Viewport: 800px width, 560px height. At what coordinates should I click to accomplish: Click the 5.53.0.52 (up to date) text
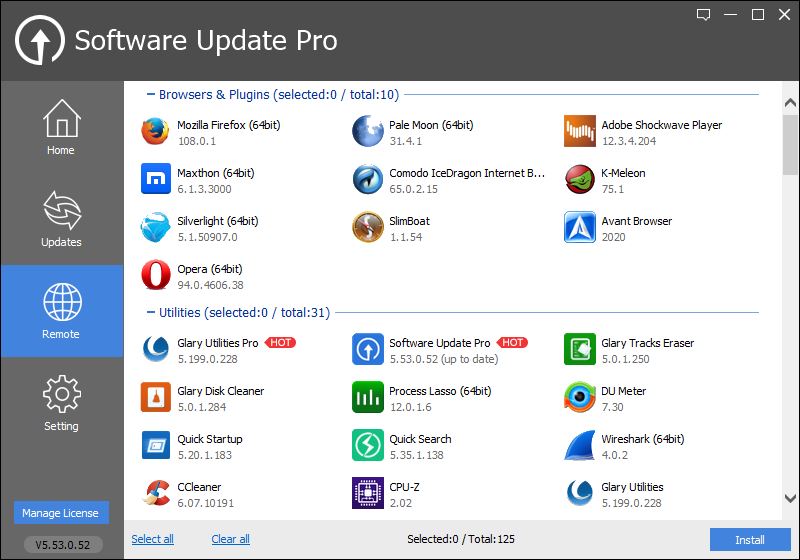click(x=444, y=359)
